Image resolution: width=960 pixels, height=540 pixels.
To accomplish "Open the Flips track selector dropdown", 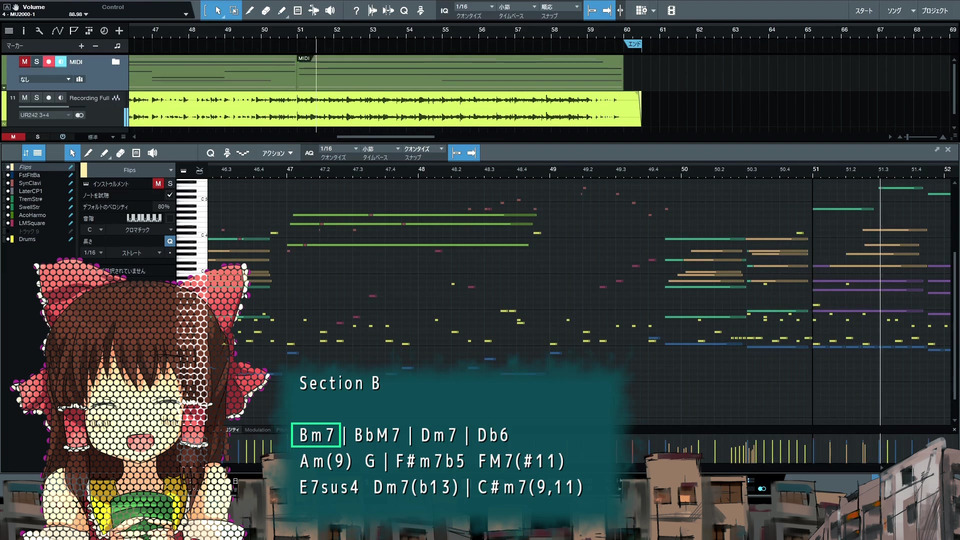I will [x=131, y=170].
